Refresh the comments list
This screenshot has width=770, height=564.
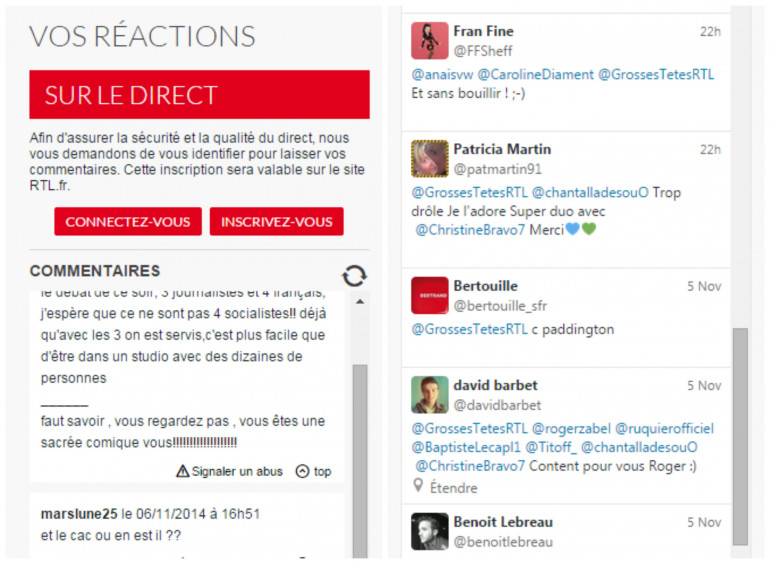354,275
